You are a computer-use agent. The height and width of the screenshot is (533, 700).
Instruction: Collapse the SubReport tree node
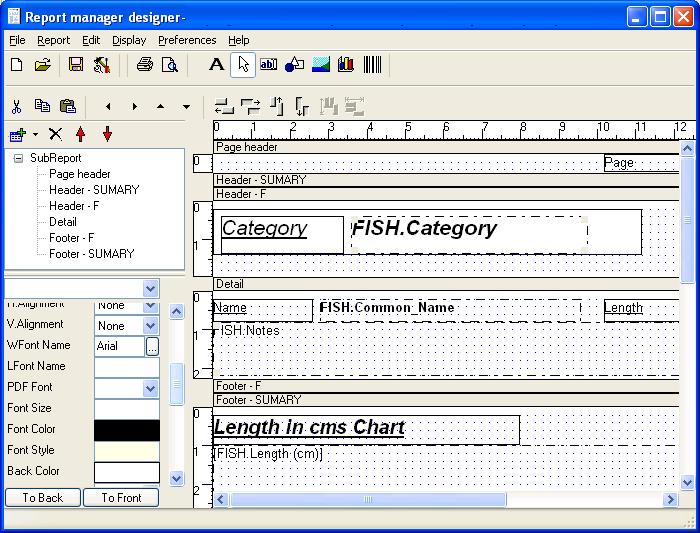pos(18,158)
